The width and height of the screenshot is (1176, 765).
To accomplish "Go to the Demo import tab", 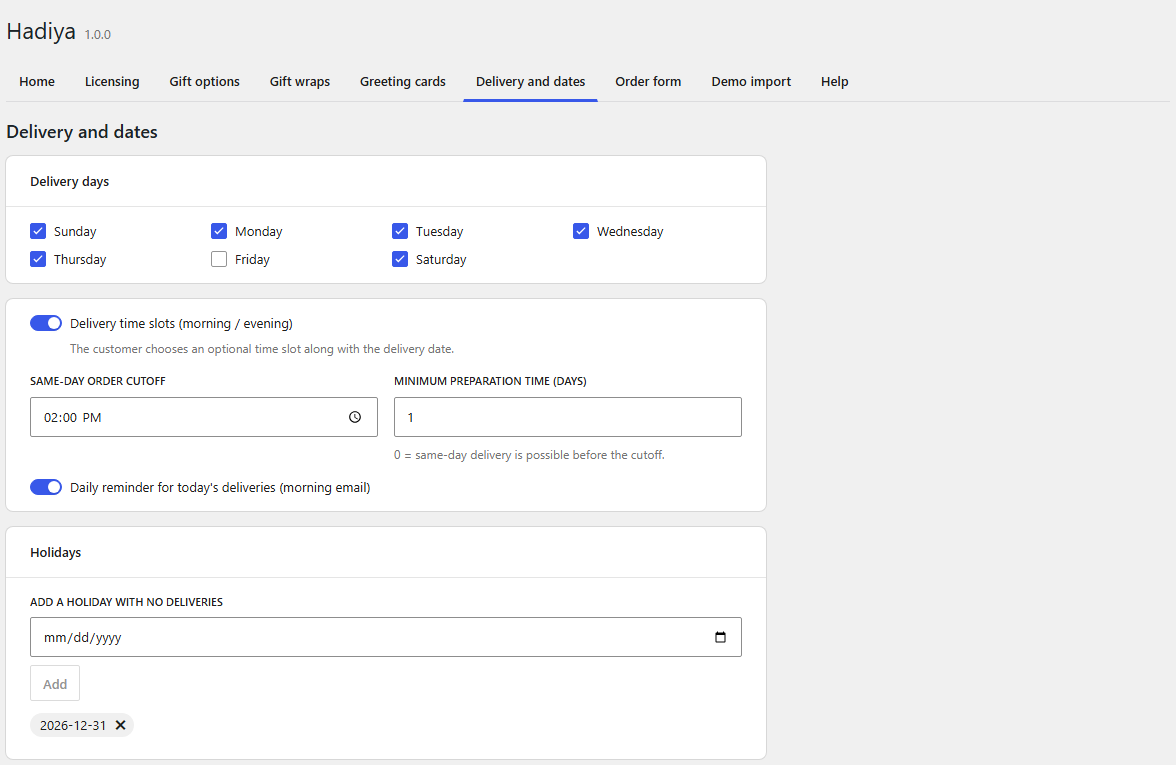I will pos(751,82).
